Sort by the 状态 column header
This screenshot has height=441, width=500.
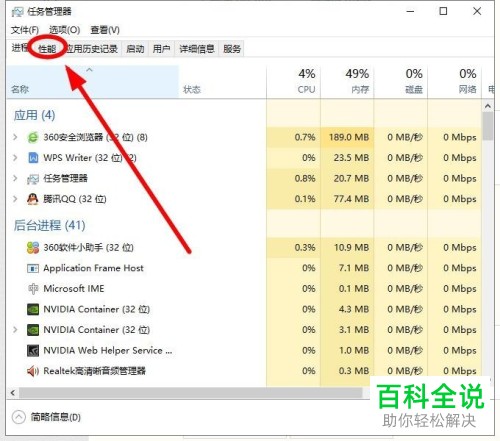click(x=222, y=82)
